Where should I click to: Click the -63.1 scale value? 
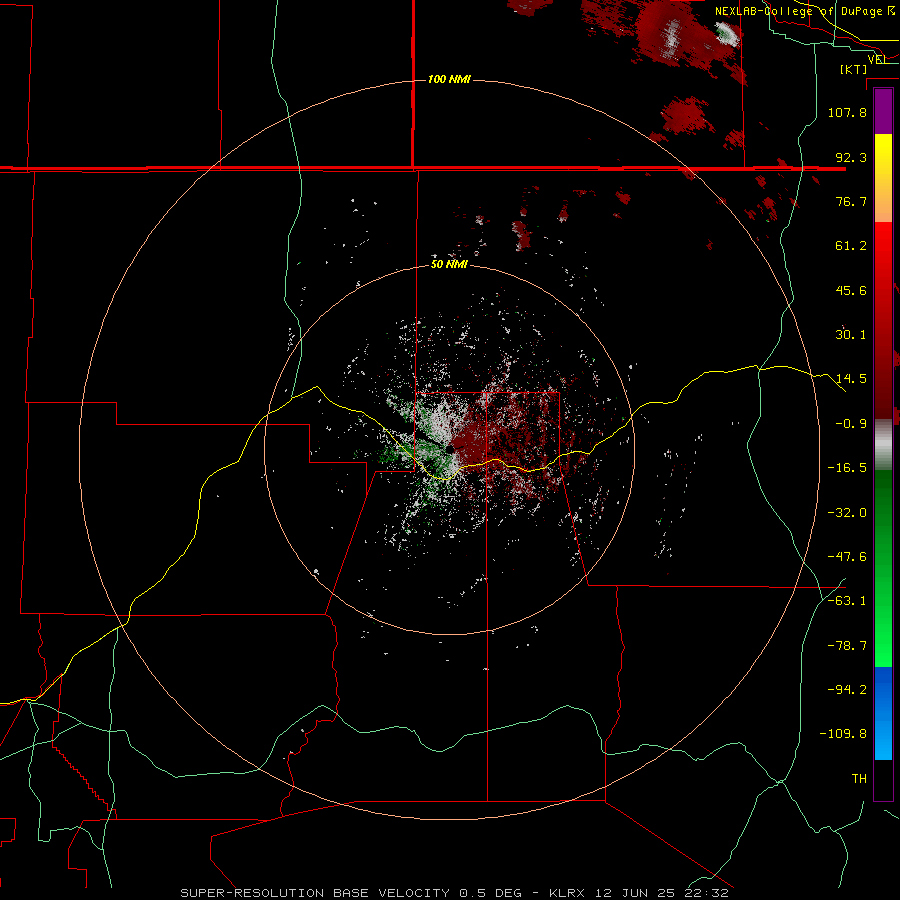pyautogui.click(x=847, y=601)
